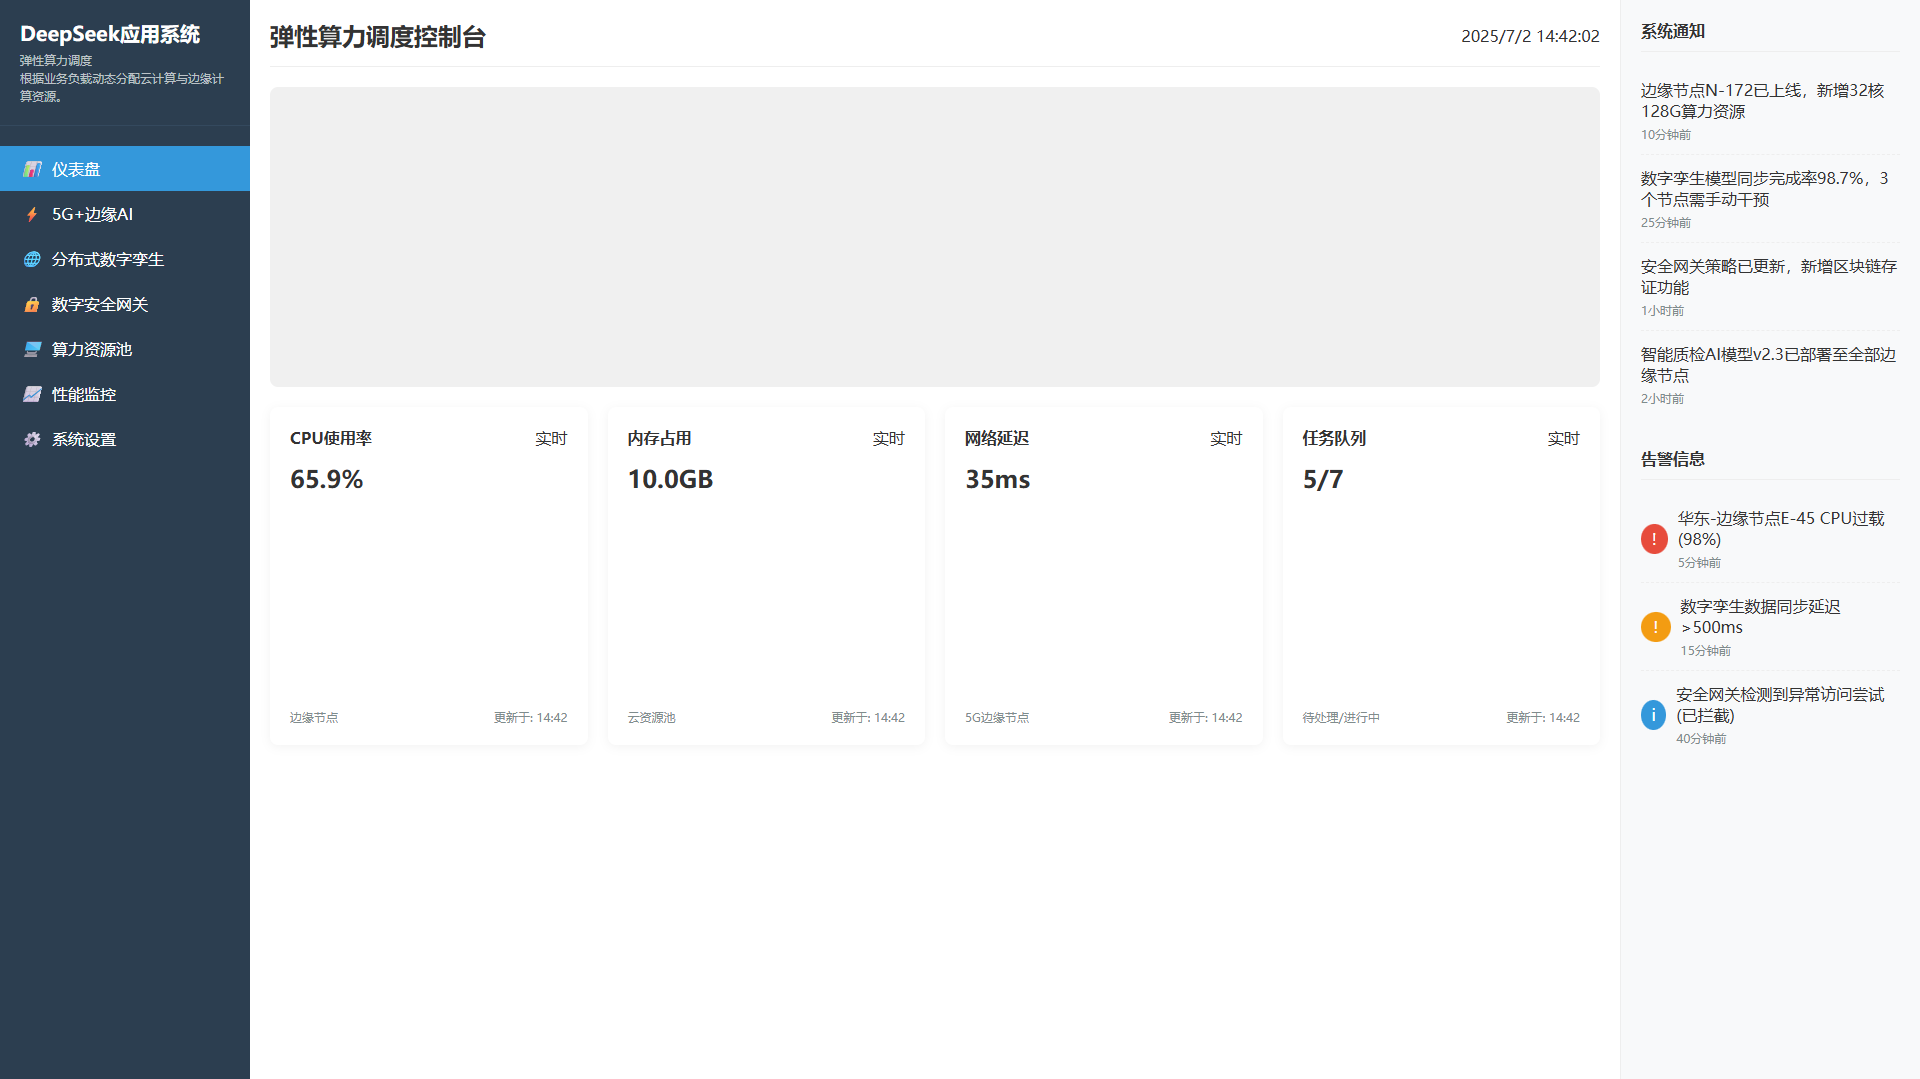Viewport: 1920px width, 1079px height.
Task: Click the orange warning icon for 数据同步延迟
Action: (x=1655, y=627)
